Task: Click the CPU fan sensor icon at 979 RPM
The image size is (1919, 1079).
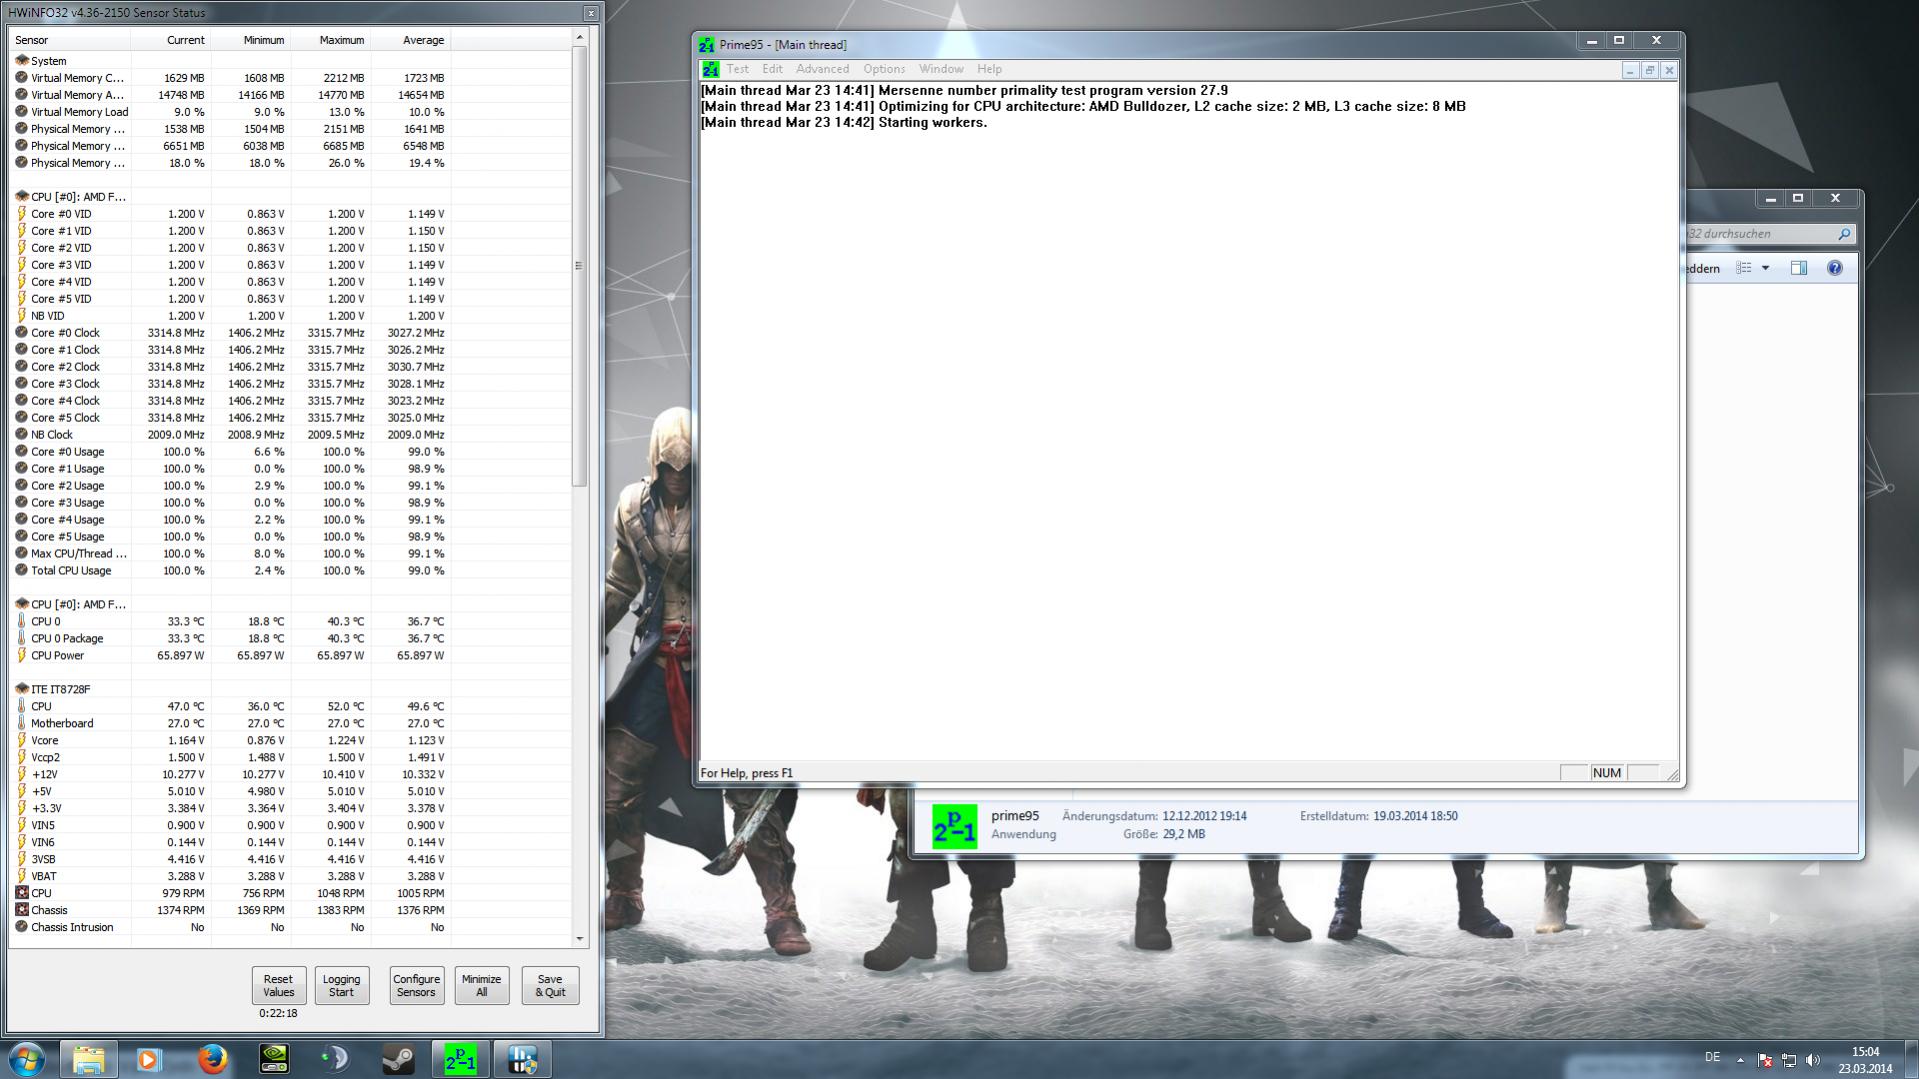Action: (22, 893)
